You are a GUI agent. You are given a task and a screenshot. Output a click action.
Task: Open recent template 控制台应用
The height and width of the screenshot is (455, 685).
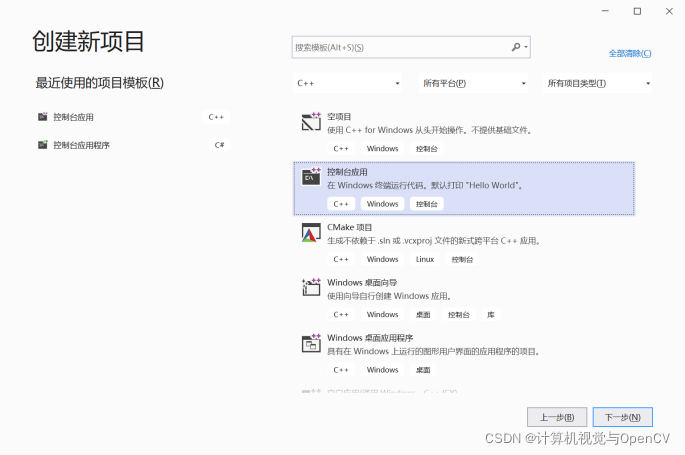point(133,117)
